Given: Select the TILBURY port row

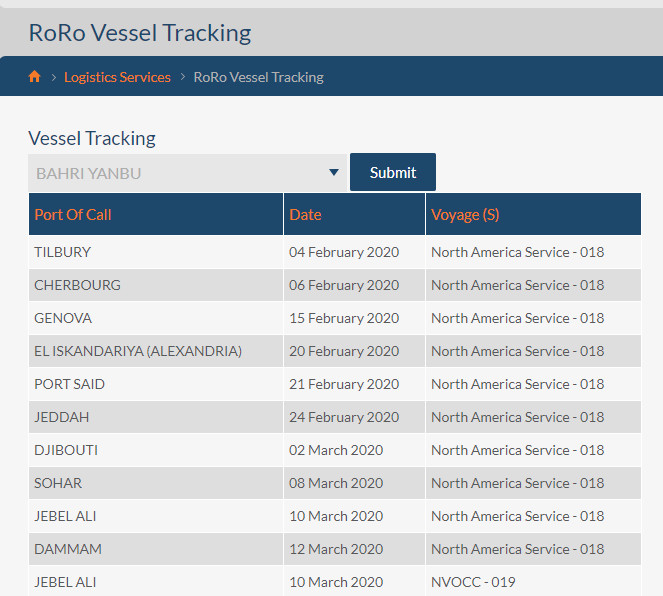Looking at the screenshot, I should (x=335, y=252).
